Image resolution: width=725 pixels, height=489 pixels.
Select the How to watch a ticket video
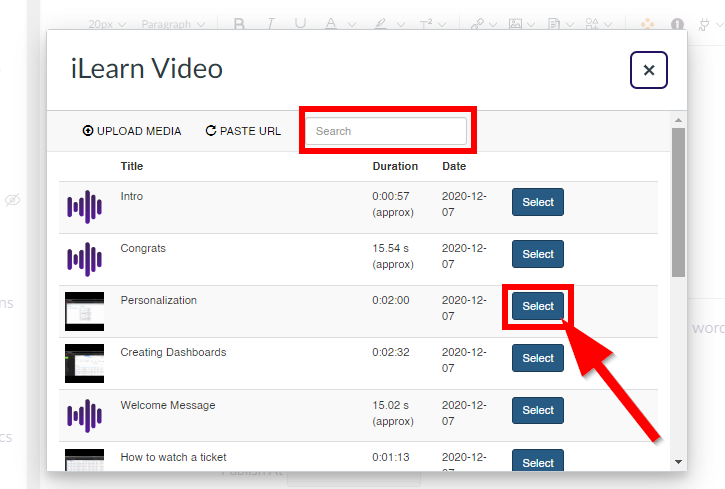click(x=538, y=460)
